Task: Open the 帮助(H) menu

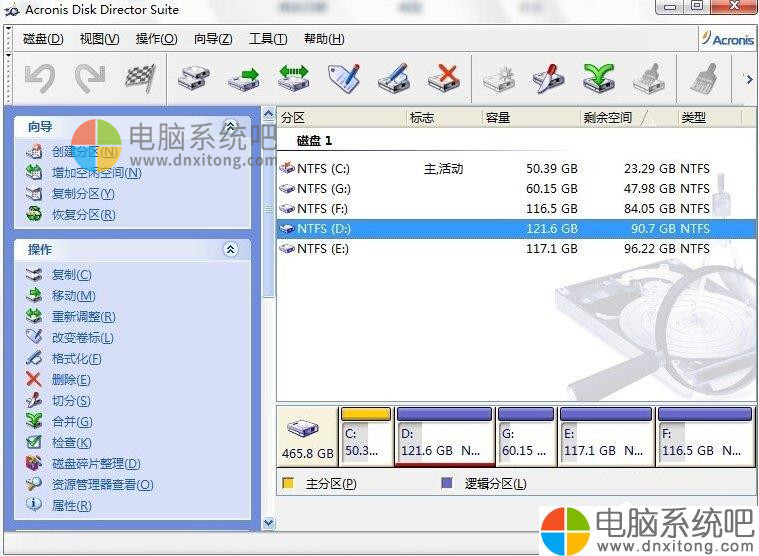Action: coord(324,39)
